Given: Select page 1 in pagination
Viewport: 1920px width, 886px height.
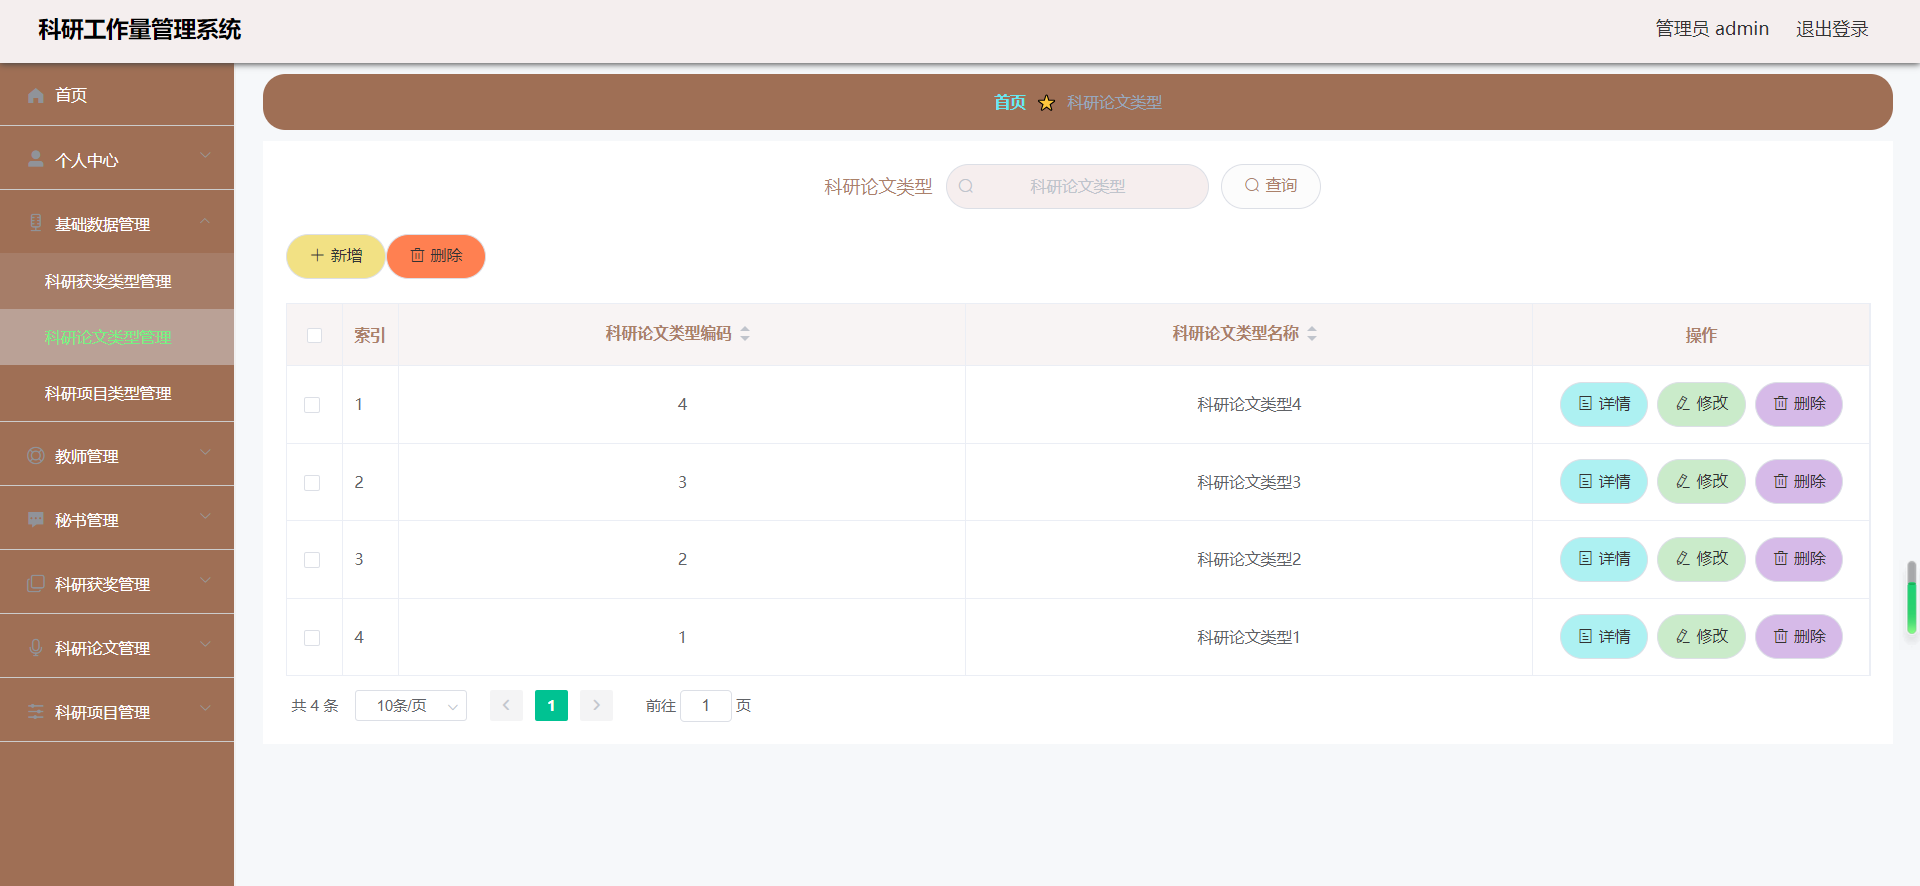Looking at the screenshot, I should tap(551, 706).
